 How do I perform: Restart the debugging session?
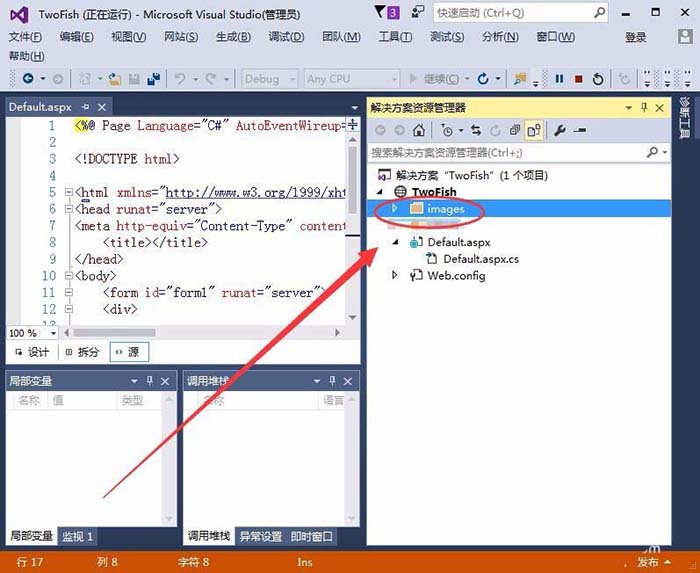(x=598, y=79)
